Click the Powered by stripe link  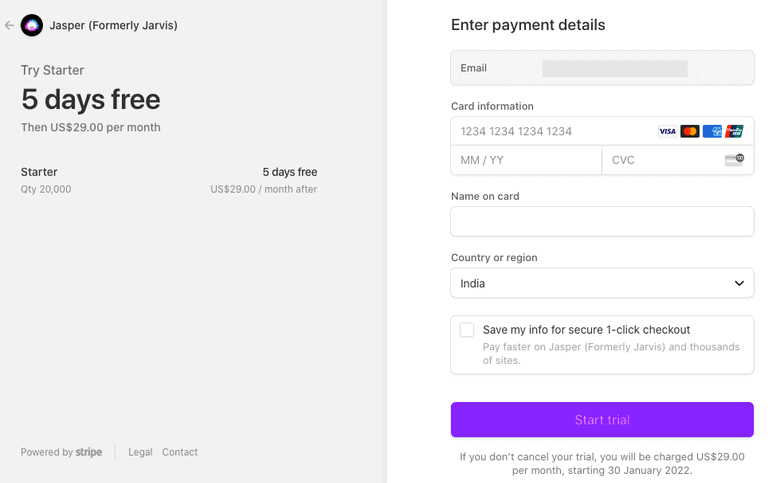point(61,452)
